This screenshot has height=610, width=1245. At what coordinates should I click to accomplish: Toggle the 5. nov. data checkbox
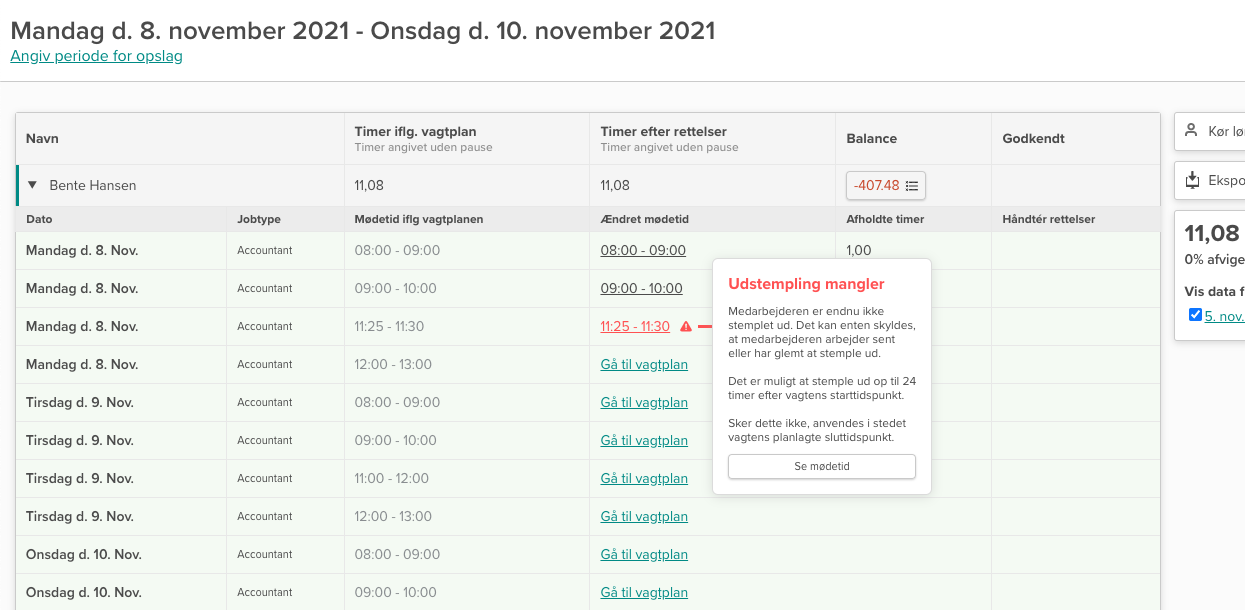click(1195, 315)
